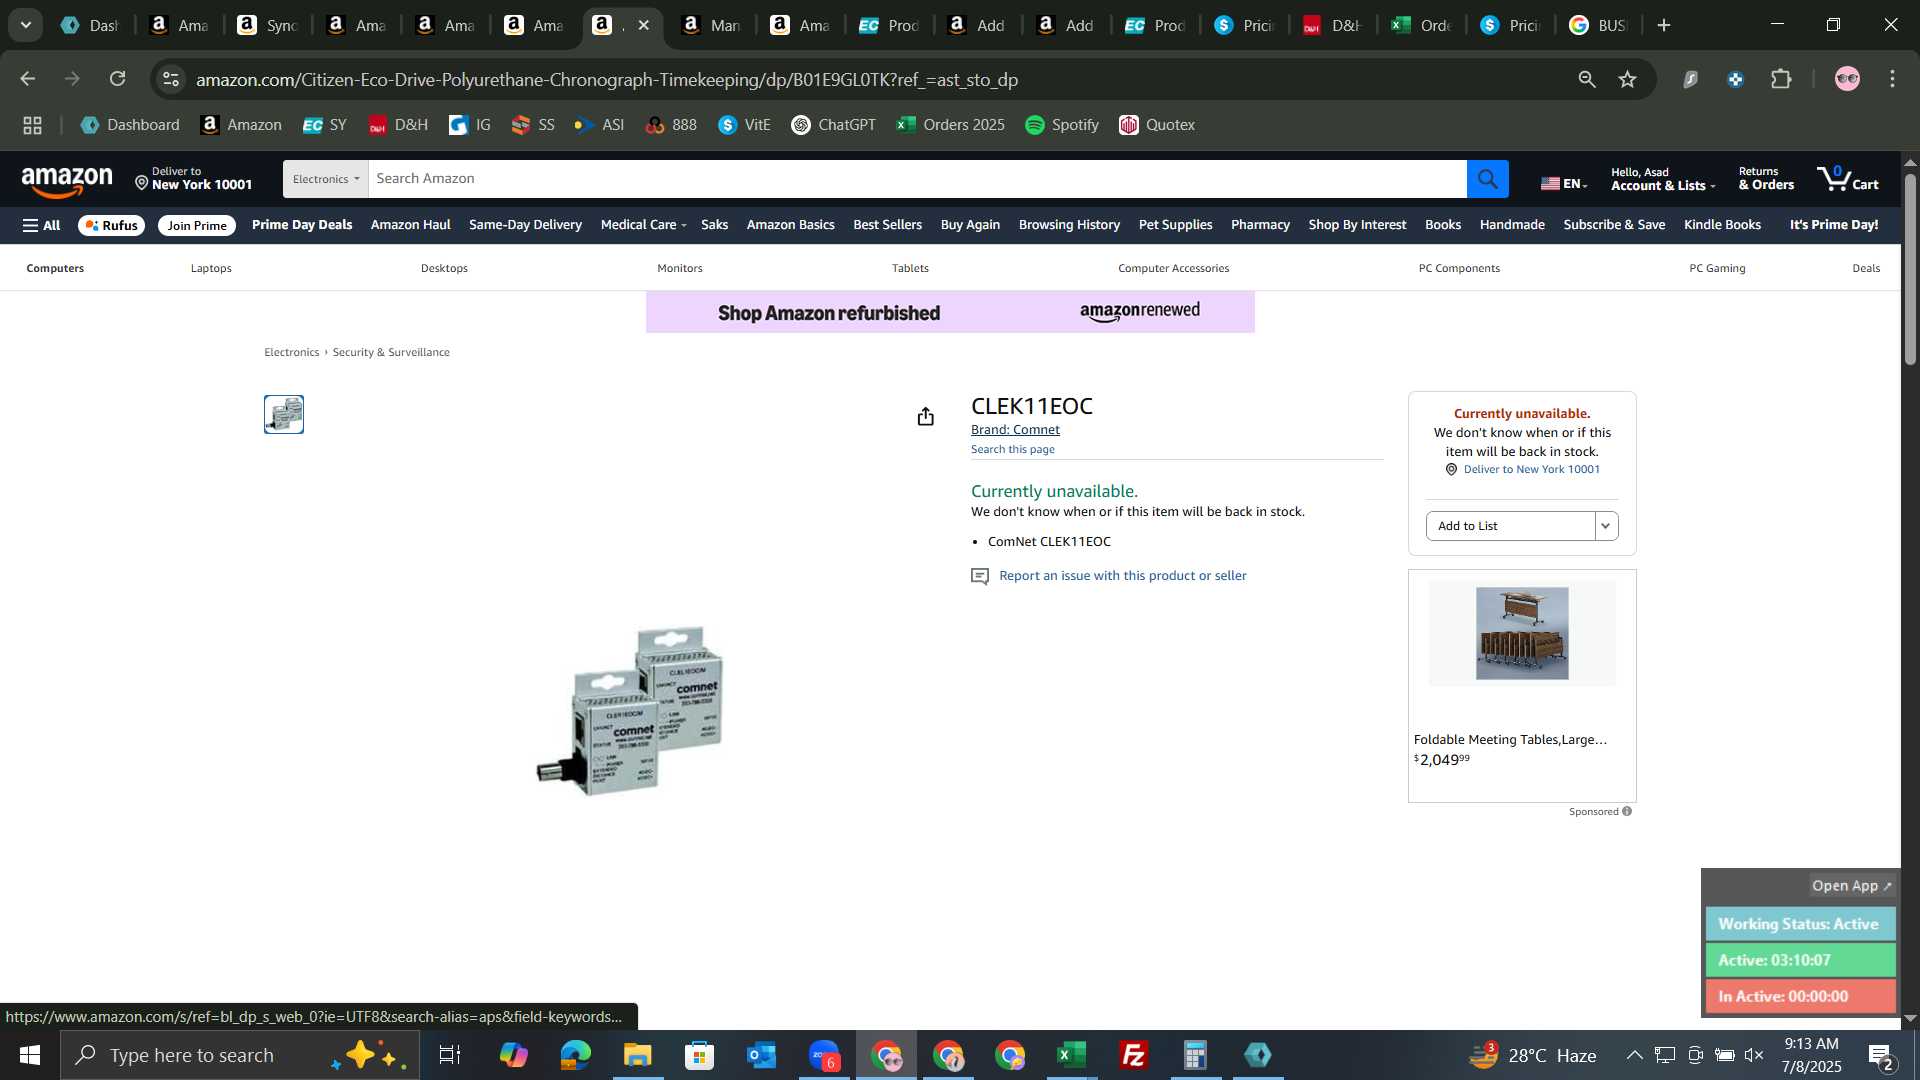Open the Laptops subcategory
This screenshot has height=1080, width=1920.
click(x=211, y=268)
